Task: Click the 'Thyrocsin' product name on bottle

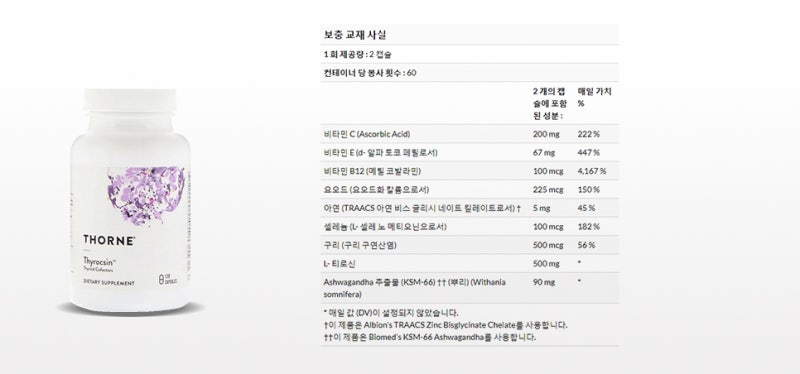Action: coord(99,261)
